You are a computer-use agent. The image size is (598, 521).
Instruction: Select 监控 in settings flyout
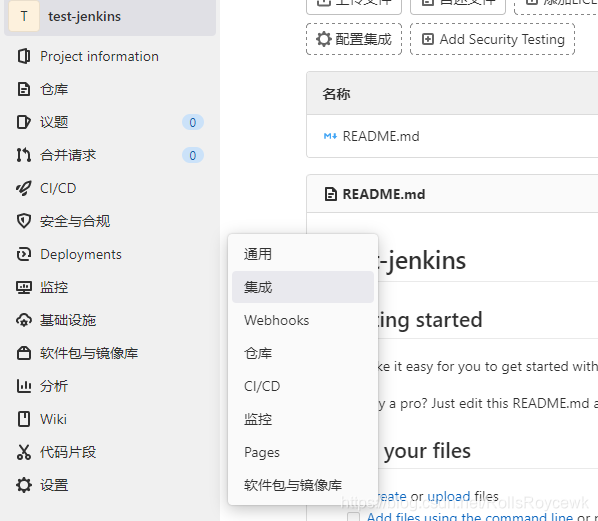point(303,419)
